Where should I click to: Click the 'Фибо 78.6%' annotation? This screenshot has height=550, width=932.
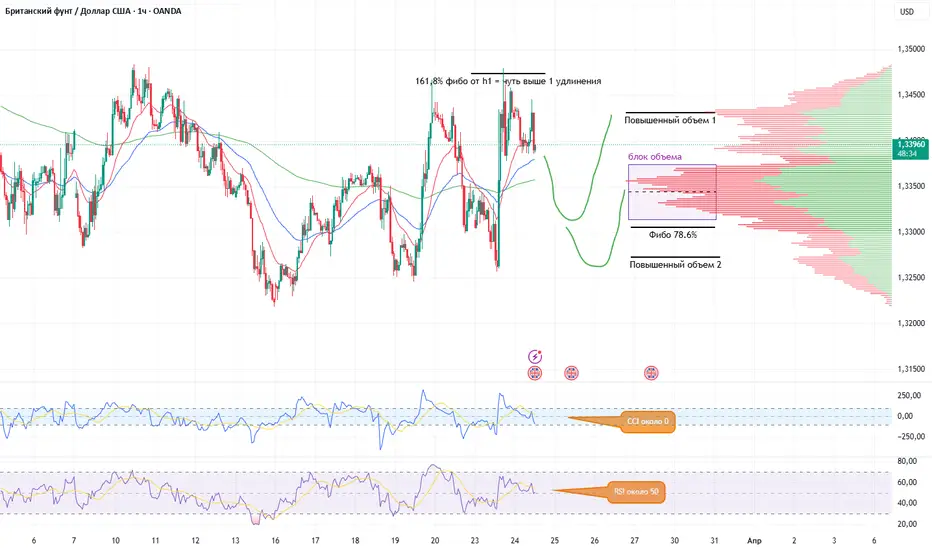[673, 235]
